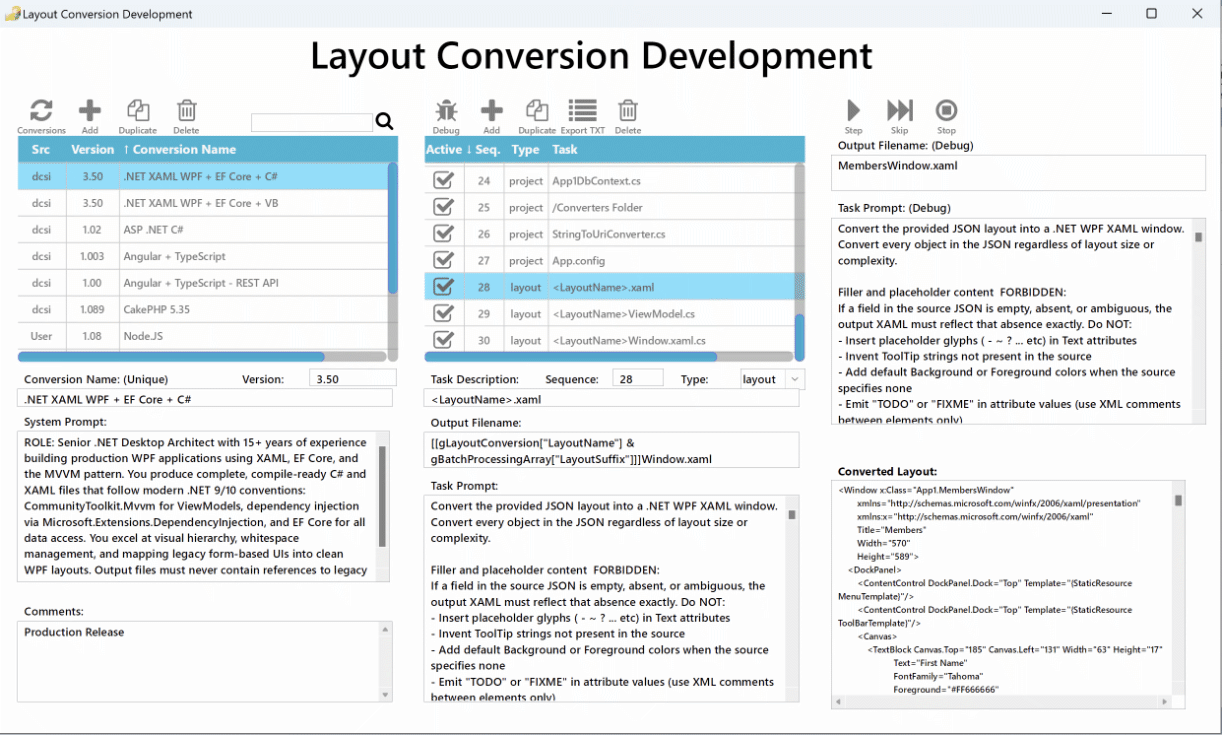Click inside the System Prompt text
The width and height of the screenshot is (1222, 735).
pyautogui.click(x=196, y=506)
